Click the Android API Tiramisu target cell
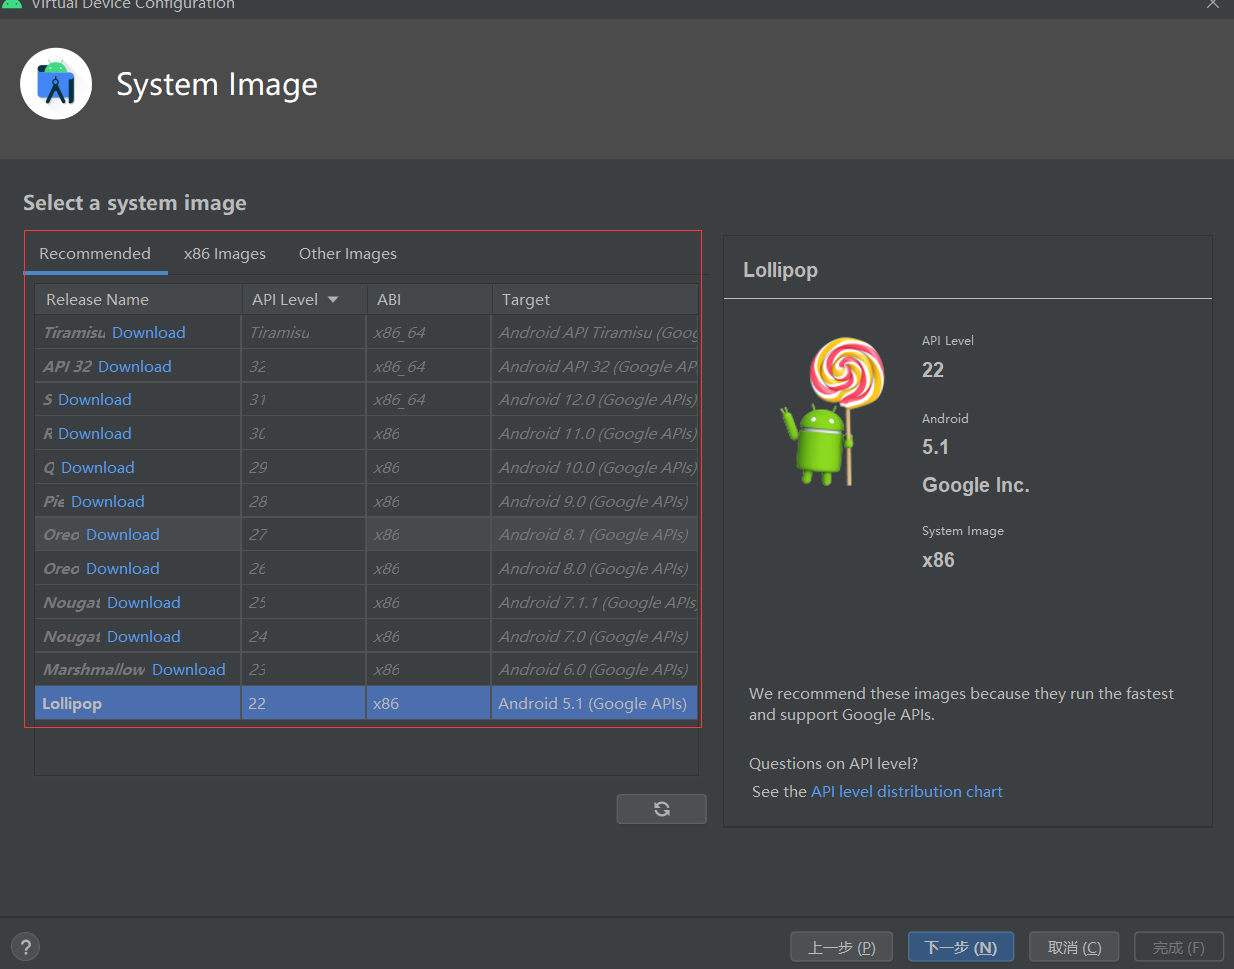 coord(595,332)
